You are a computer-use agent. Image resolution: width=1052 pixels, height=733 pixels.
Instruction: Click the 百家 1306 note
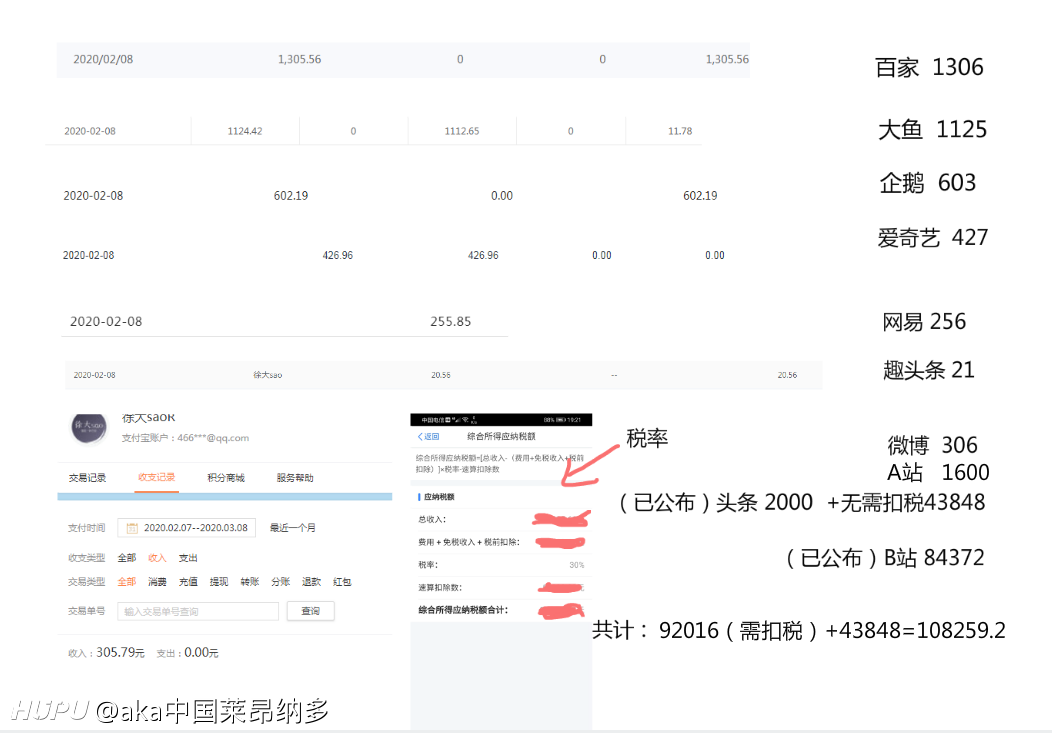(929, 67)
